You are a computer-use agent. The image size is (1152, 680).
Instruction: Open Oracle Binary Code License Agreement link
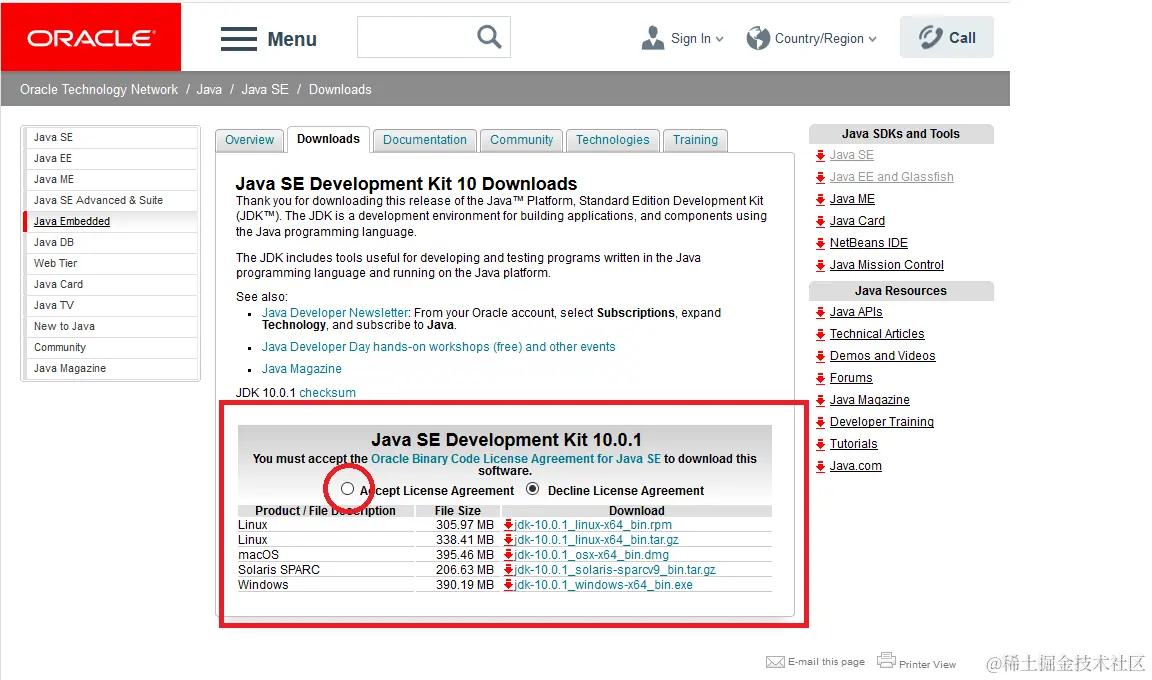(516, 459)
